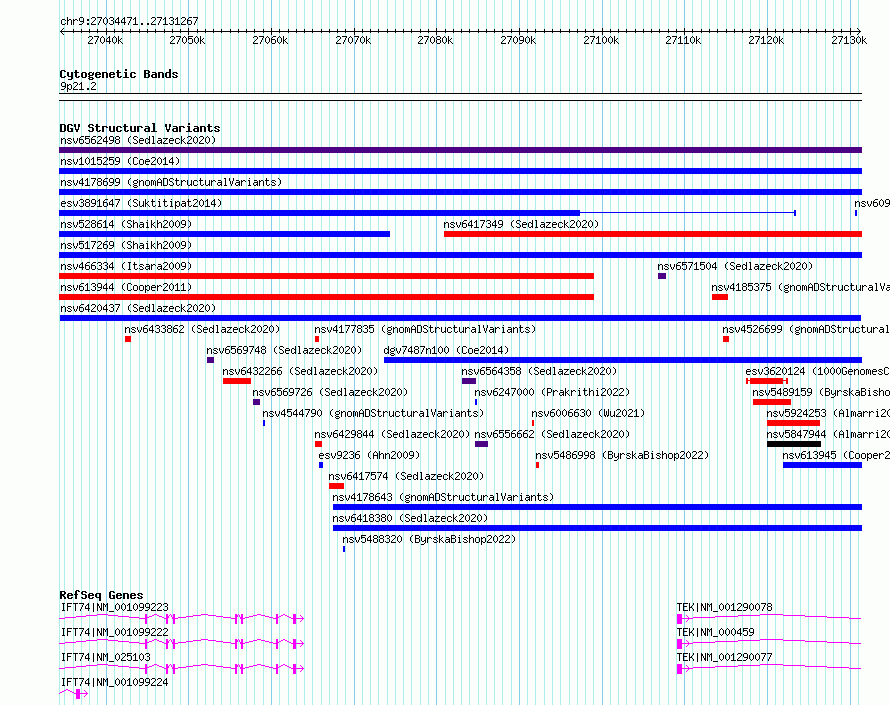Click nsv6564358 (Sedlazeck2020) label
Screen dimensions: 890x705
pos(539,371)
